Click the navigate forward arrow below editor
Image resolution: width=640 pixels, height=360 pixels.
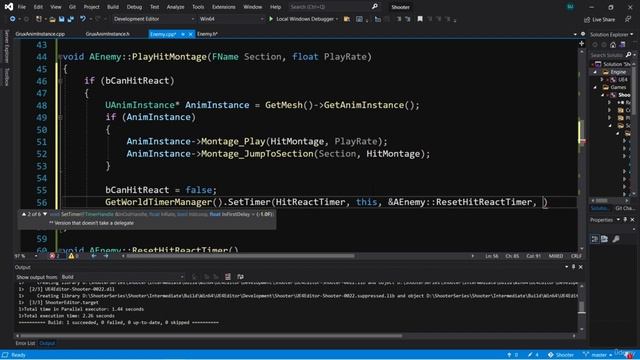coord(106,256)
